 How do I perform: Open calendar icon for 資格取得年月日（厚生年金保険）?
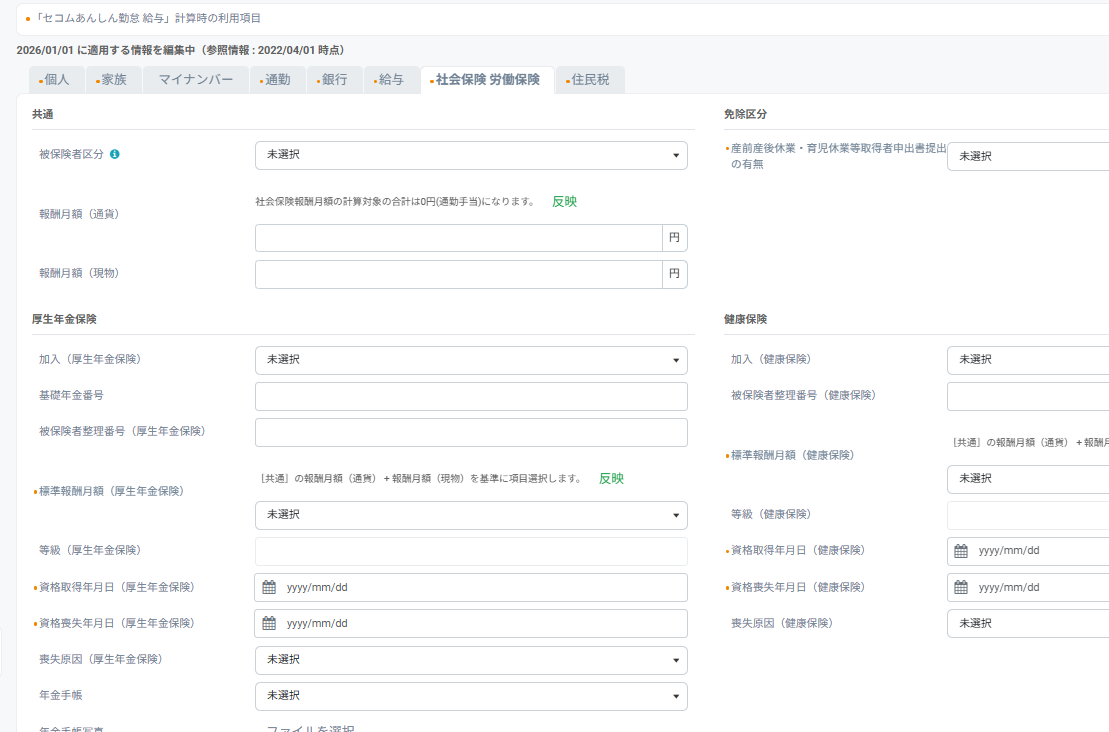point(269,587)
